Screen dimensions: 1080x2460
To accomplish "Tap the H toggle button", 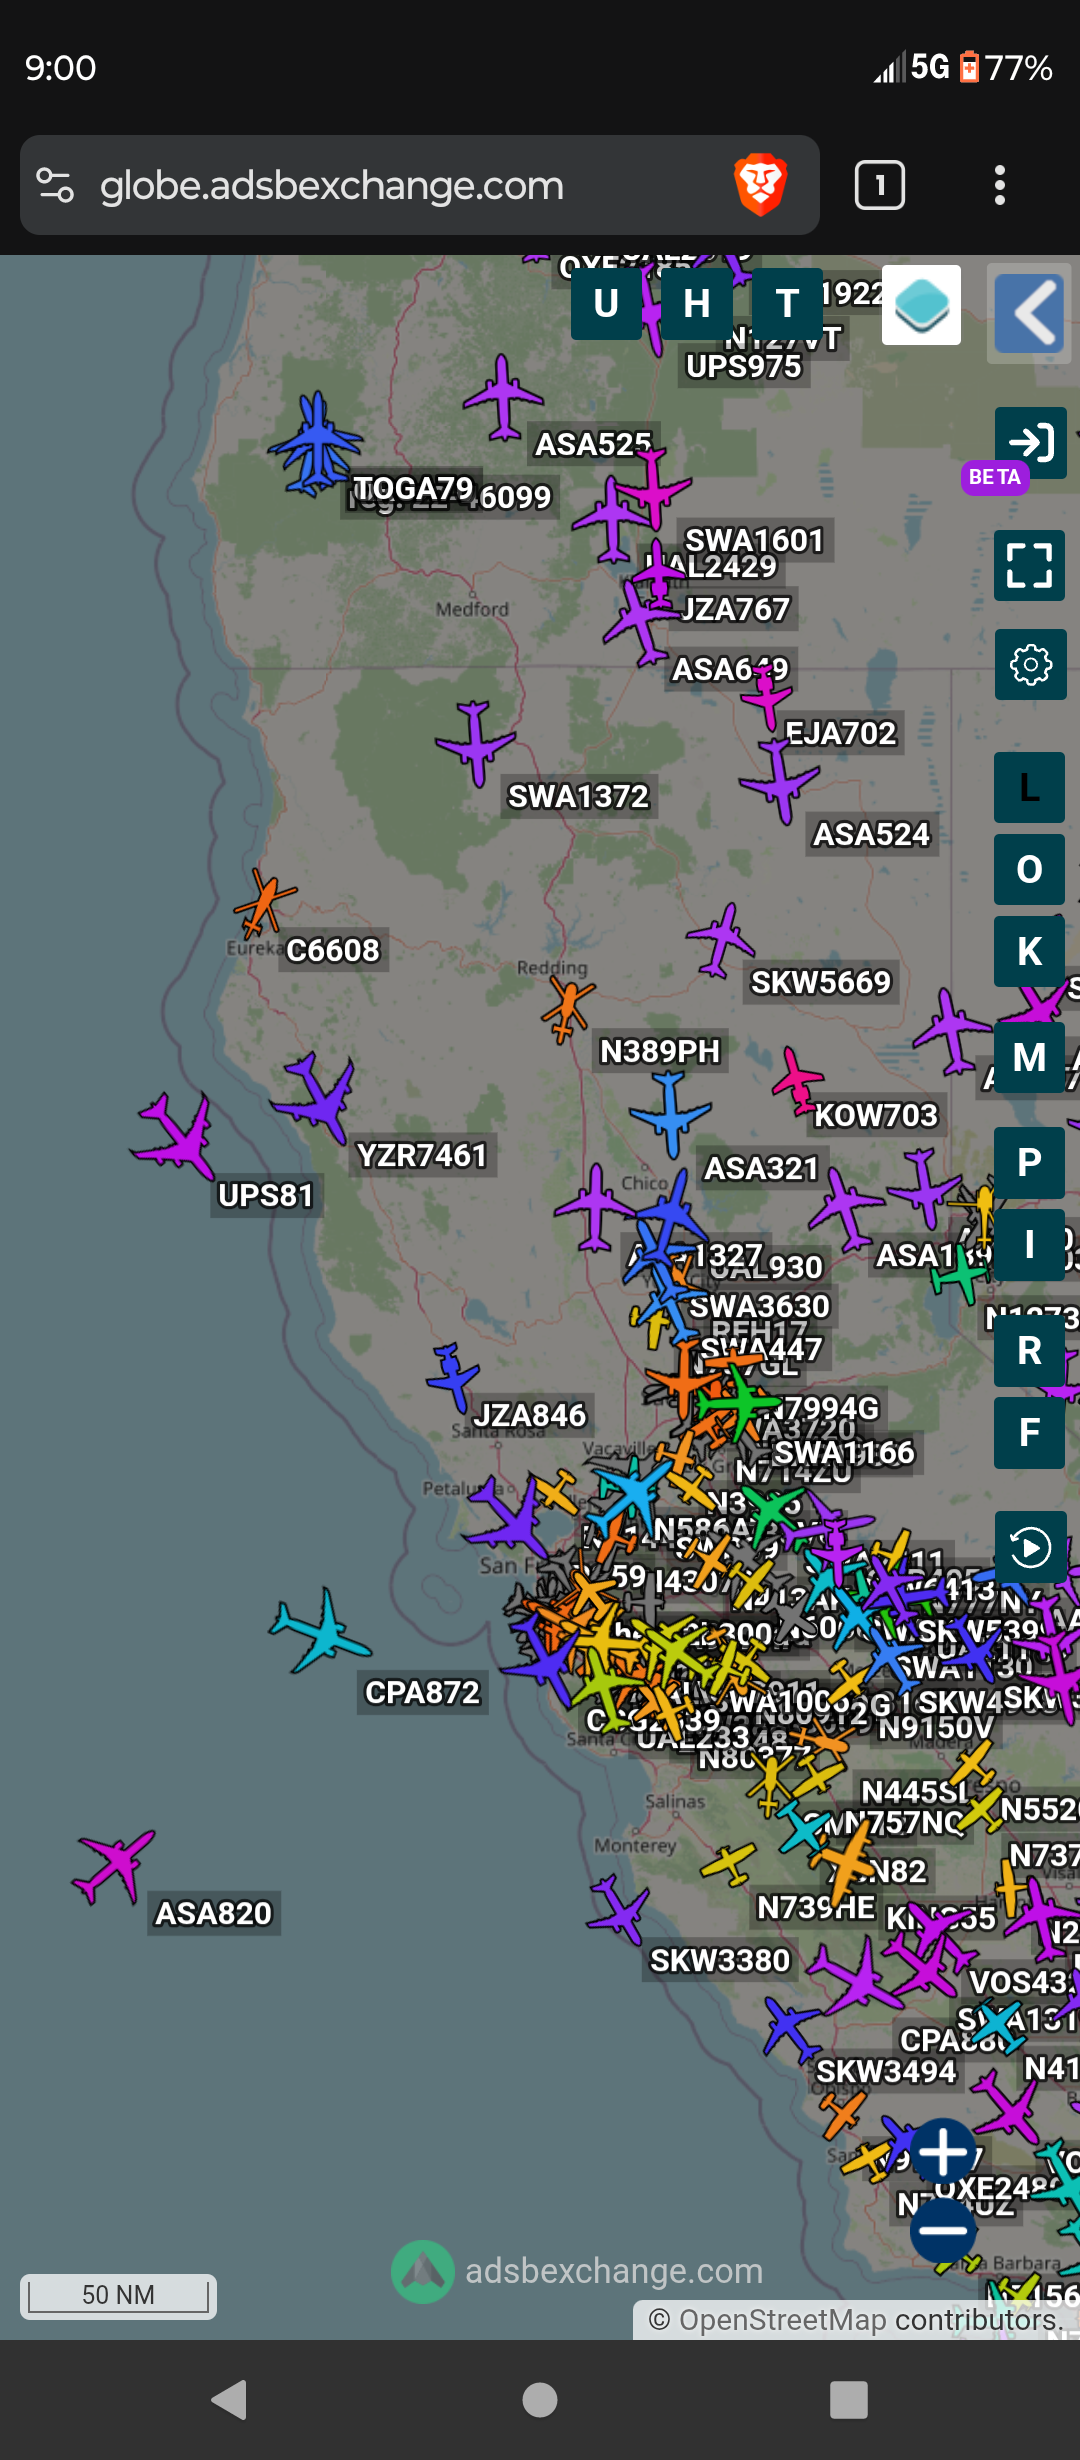I will click(x=697, y=304).
